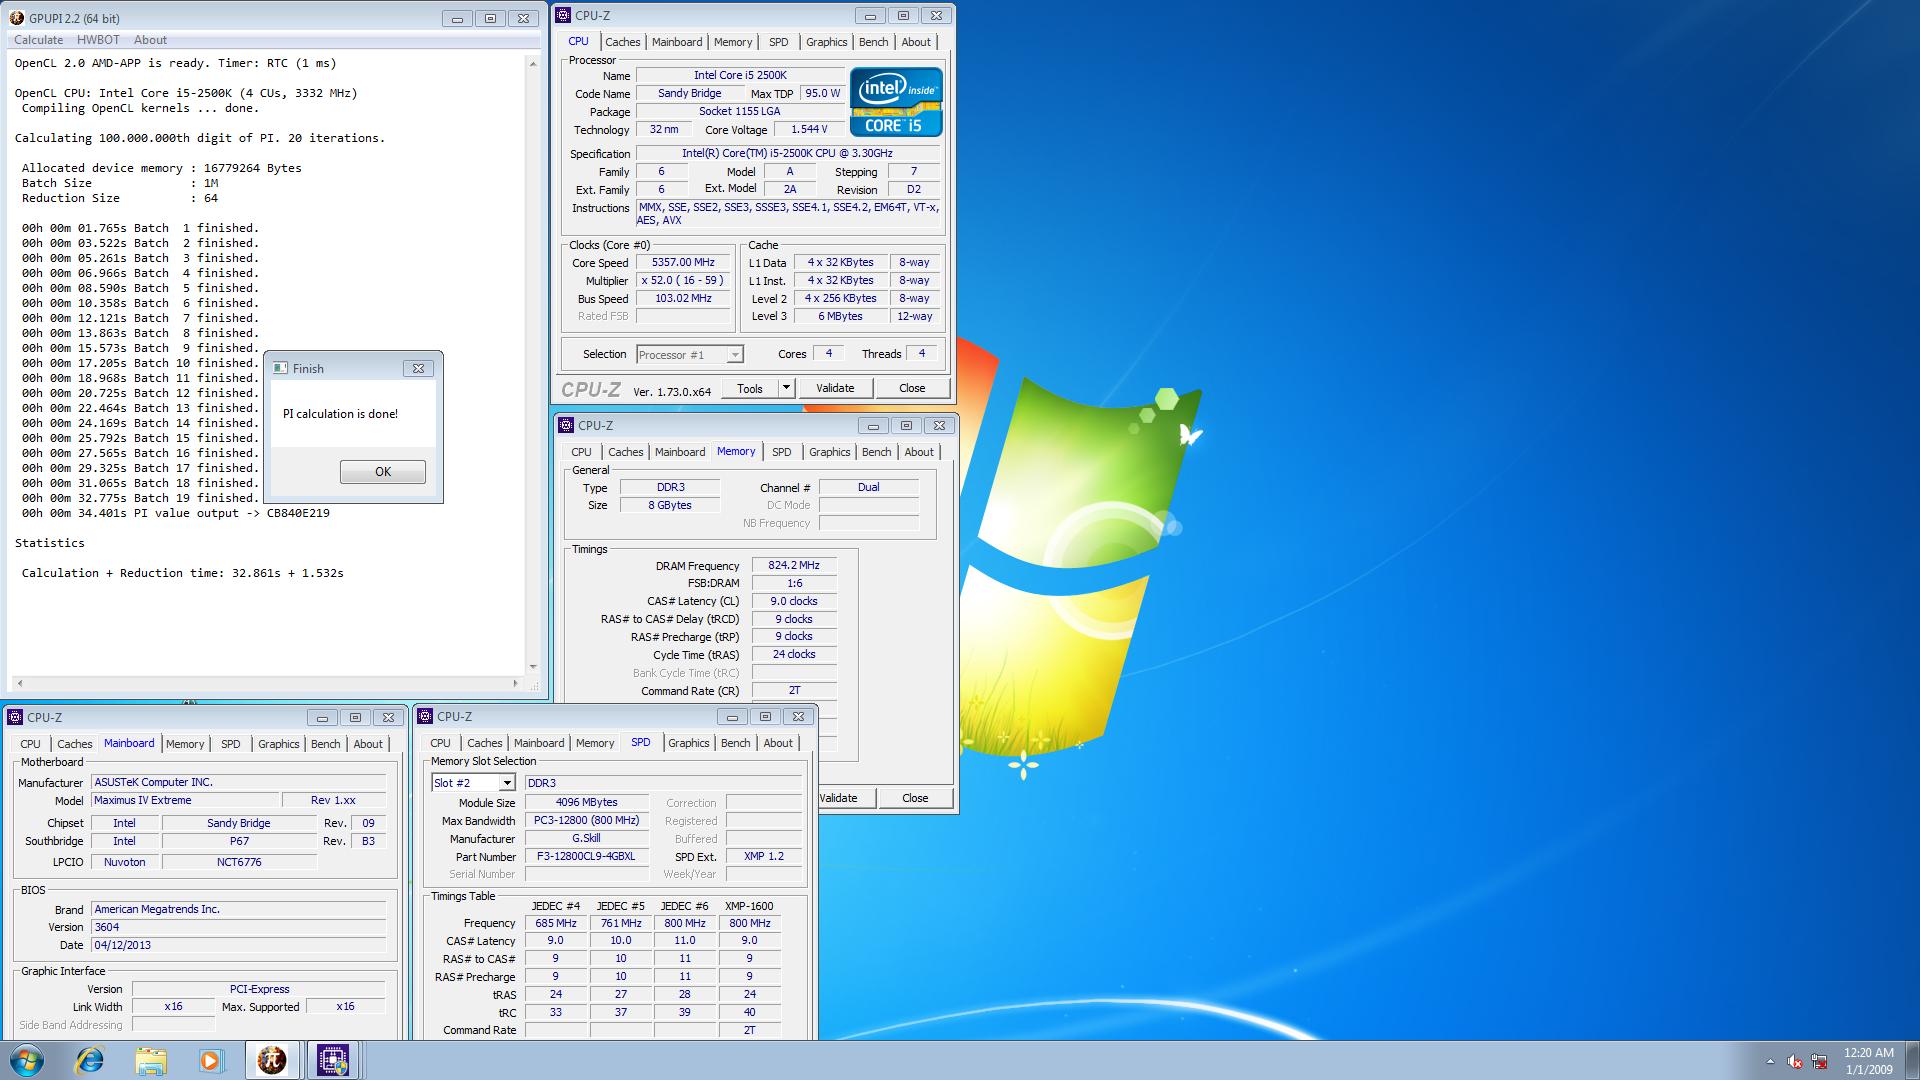This screenshot has width=1920, height=1080.
Task: Select DRAM Frequency 824.2 MHz value
Action: point(794,566)
